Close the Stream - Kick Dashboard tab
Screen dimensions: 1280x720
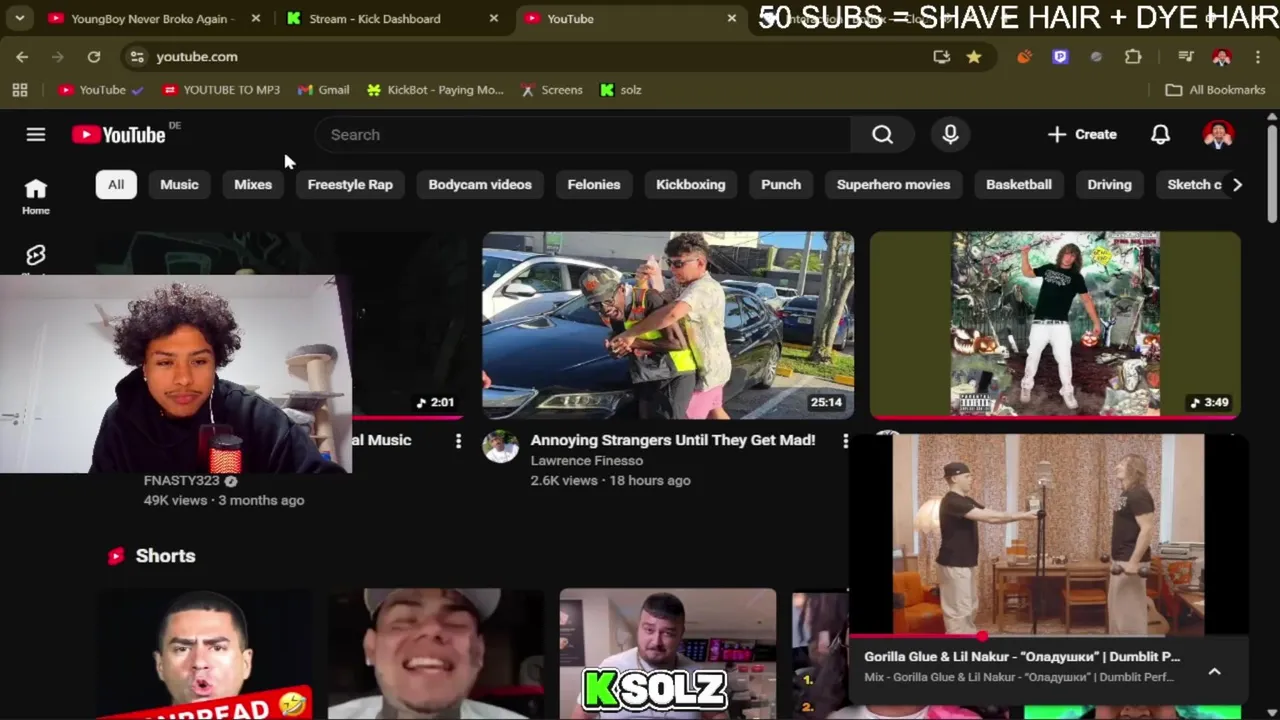coord(493,18)
